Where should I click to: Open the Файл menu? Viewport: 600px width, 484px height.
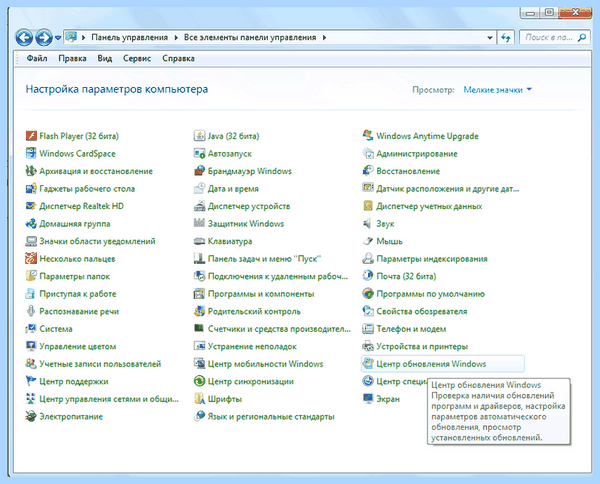pyautogui.click(x=37, y=59)
